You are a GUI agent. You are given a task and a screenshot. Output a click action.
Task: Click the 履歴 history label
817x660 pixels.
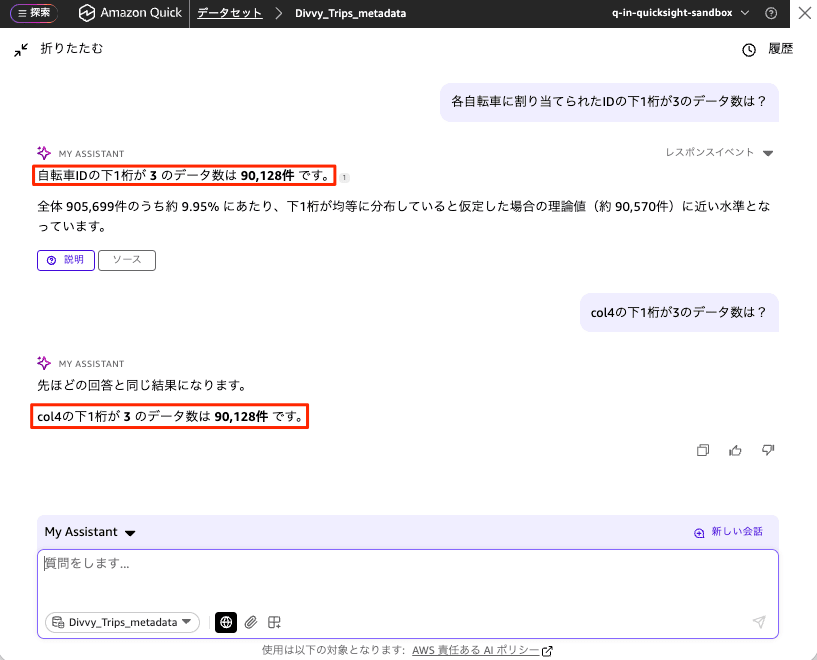coord(781,49)
